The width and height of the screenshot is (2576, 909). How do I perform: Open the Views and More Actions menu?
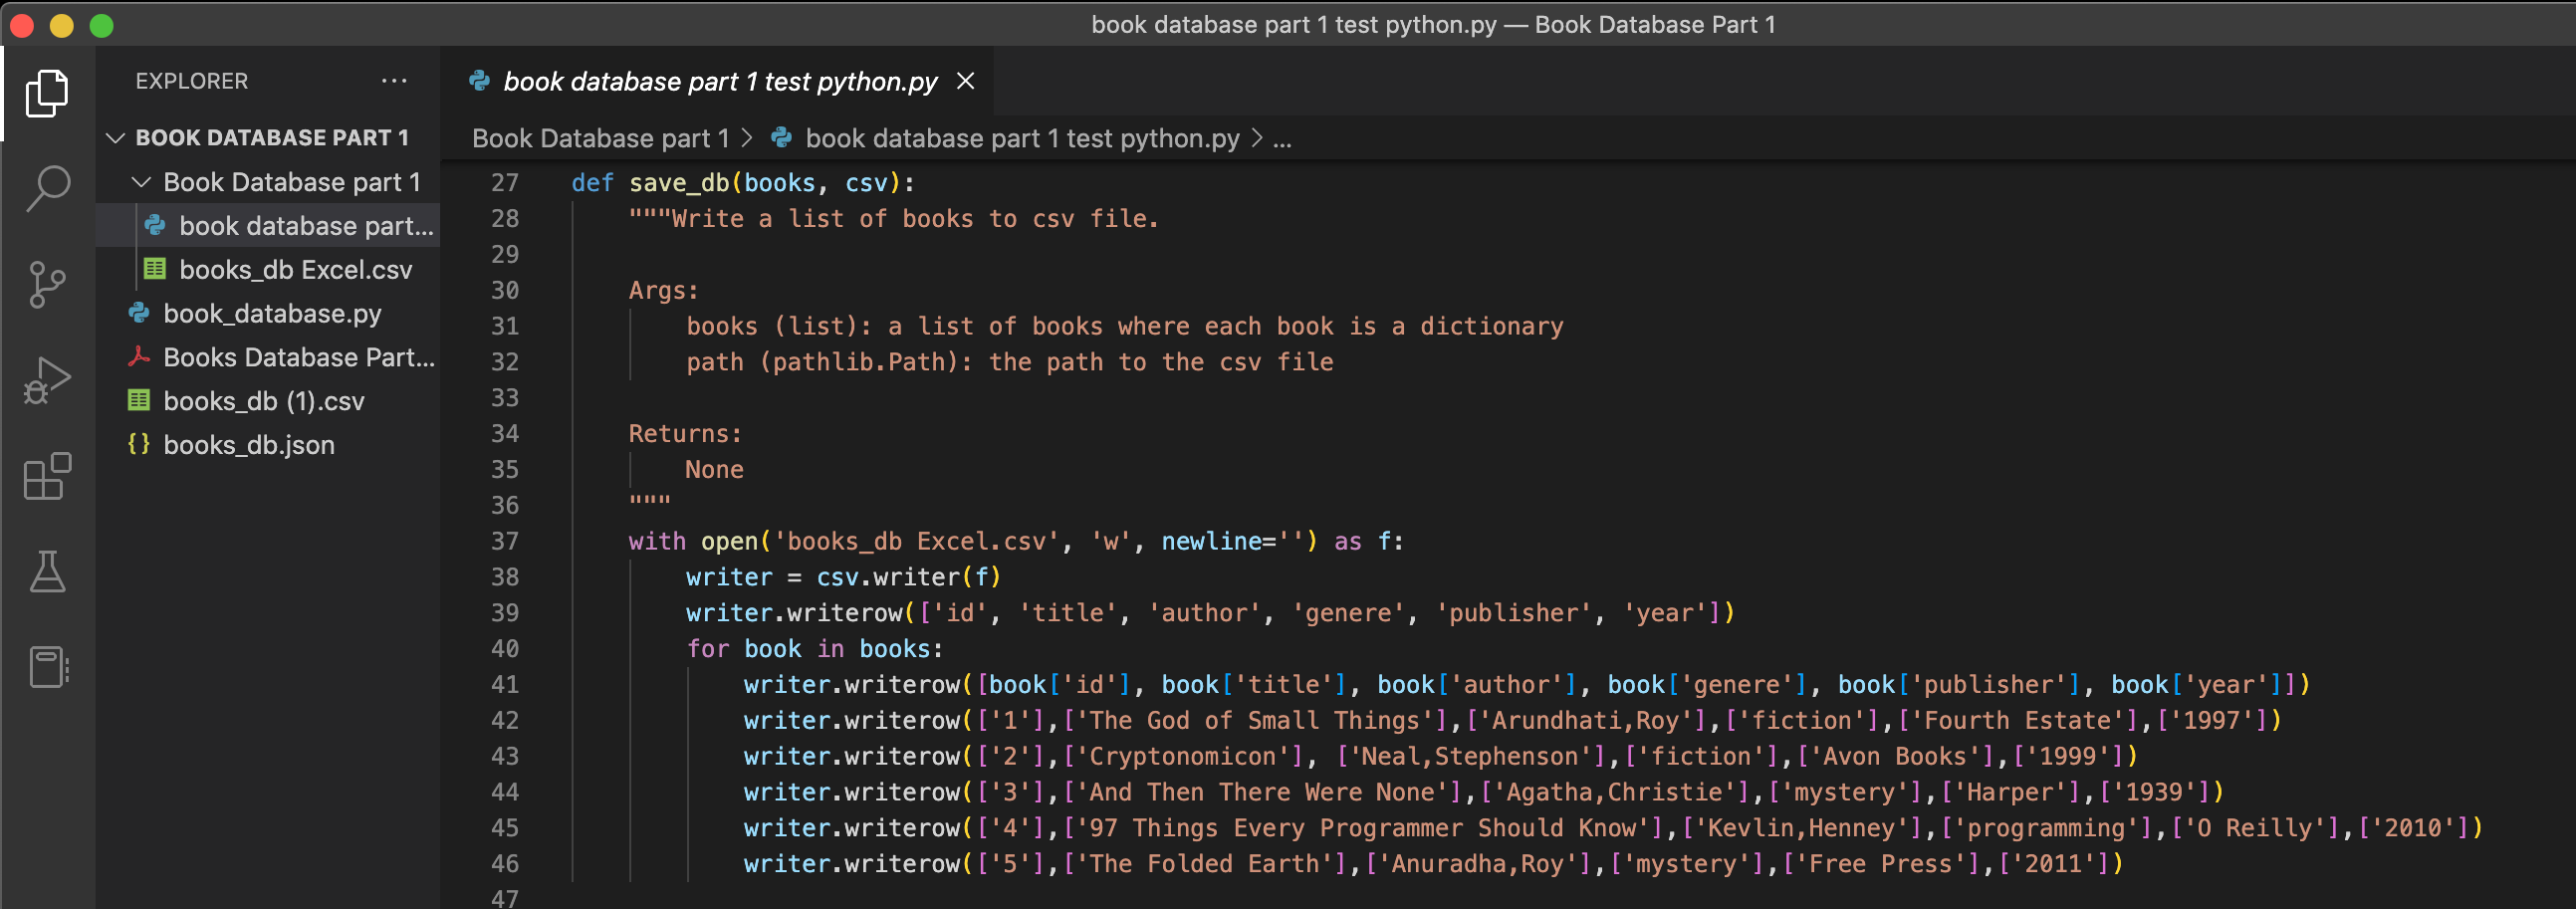(393, 80)
